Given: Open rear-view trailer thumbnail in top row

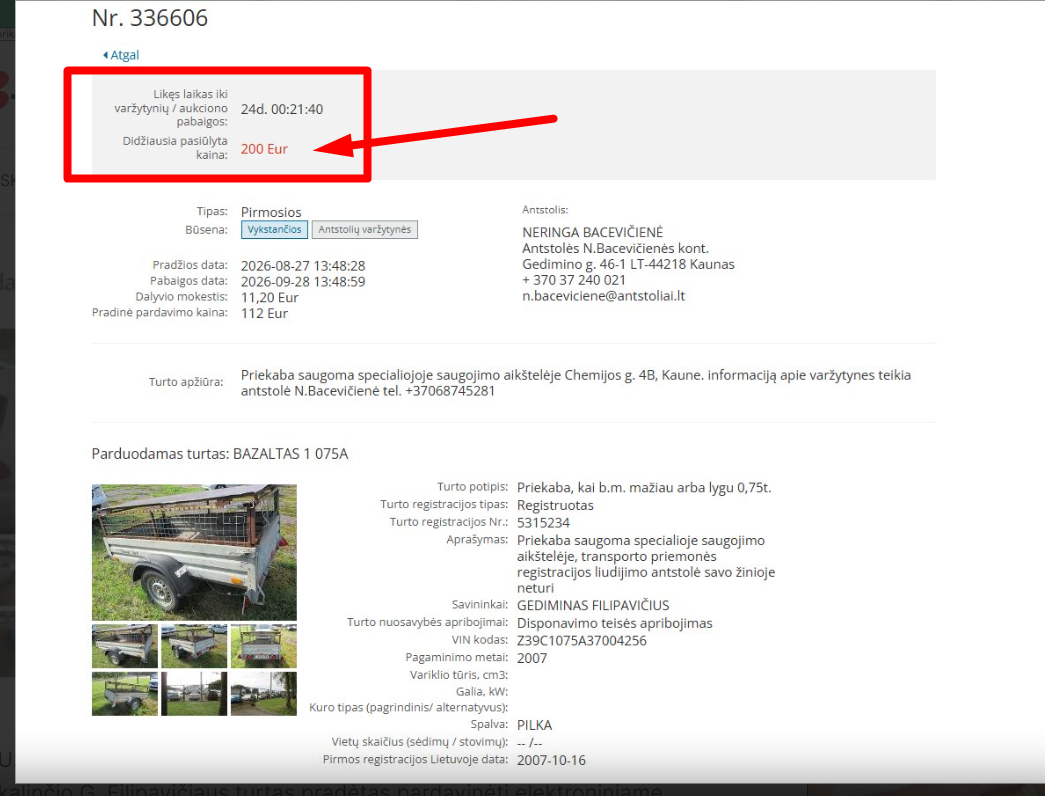Looking at the screenshot, I should point(263,646).
